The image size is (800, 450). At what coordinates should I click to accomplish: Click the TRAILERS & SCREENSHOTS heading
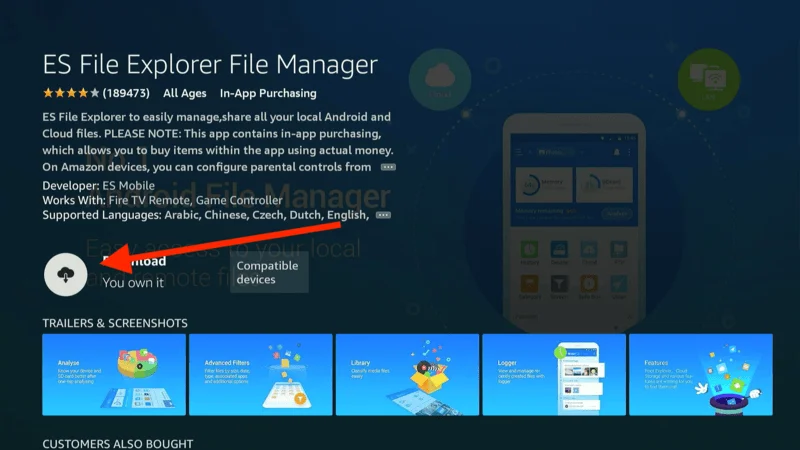pyautogui.click(x=115, y=323)
